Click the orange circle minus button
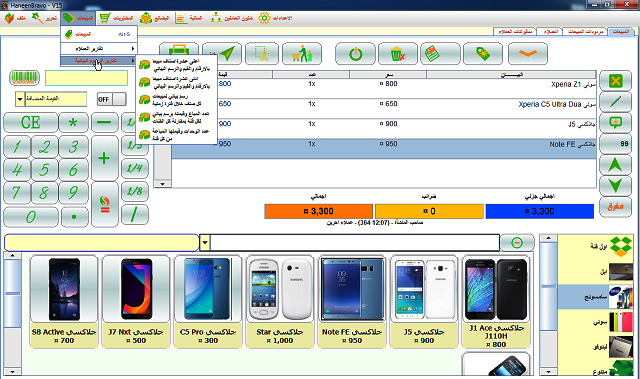 (x=517, y=243)
